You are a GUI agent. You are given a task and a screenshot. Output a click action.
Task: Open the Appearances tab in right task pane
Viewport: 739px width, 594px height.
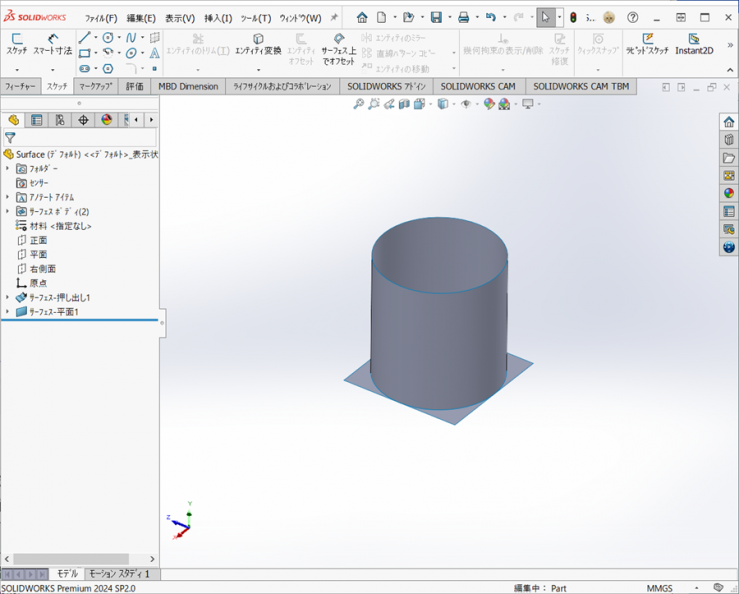(729, 193)
